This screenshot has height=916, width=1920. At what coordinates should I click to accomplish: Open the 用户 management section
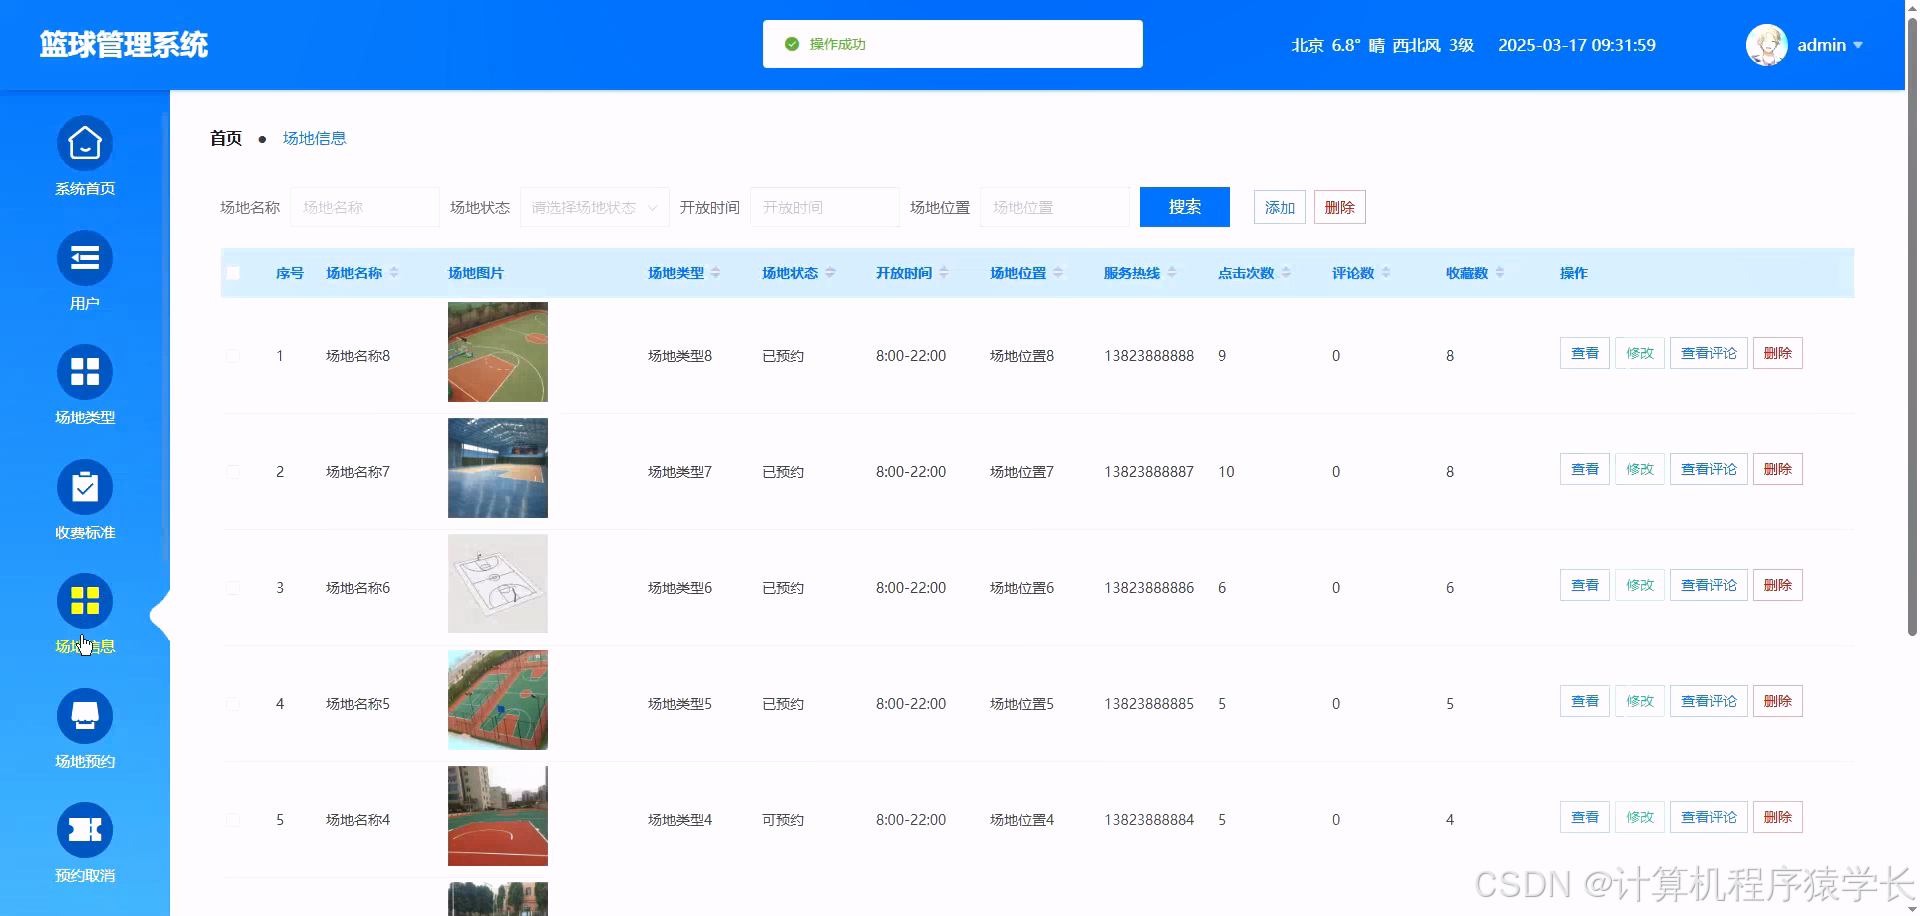coord(85,270)
